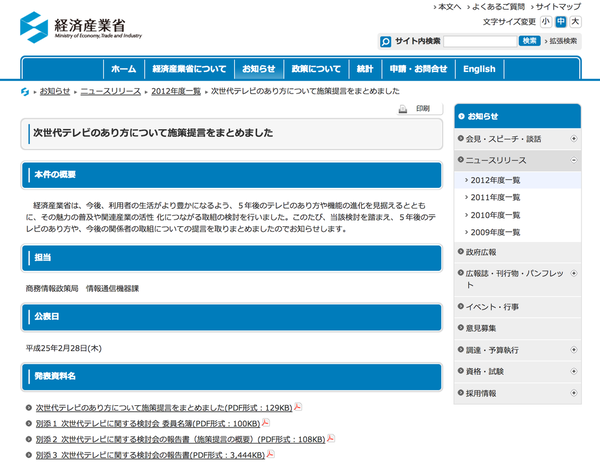Set text size to small (小)
This screenshot has width=600, height=470.
pyautogui.click(x=546, y=22)
